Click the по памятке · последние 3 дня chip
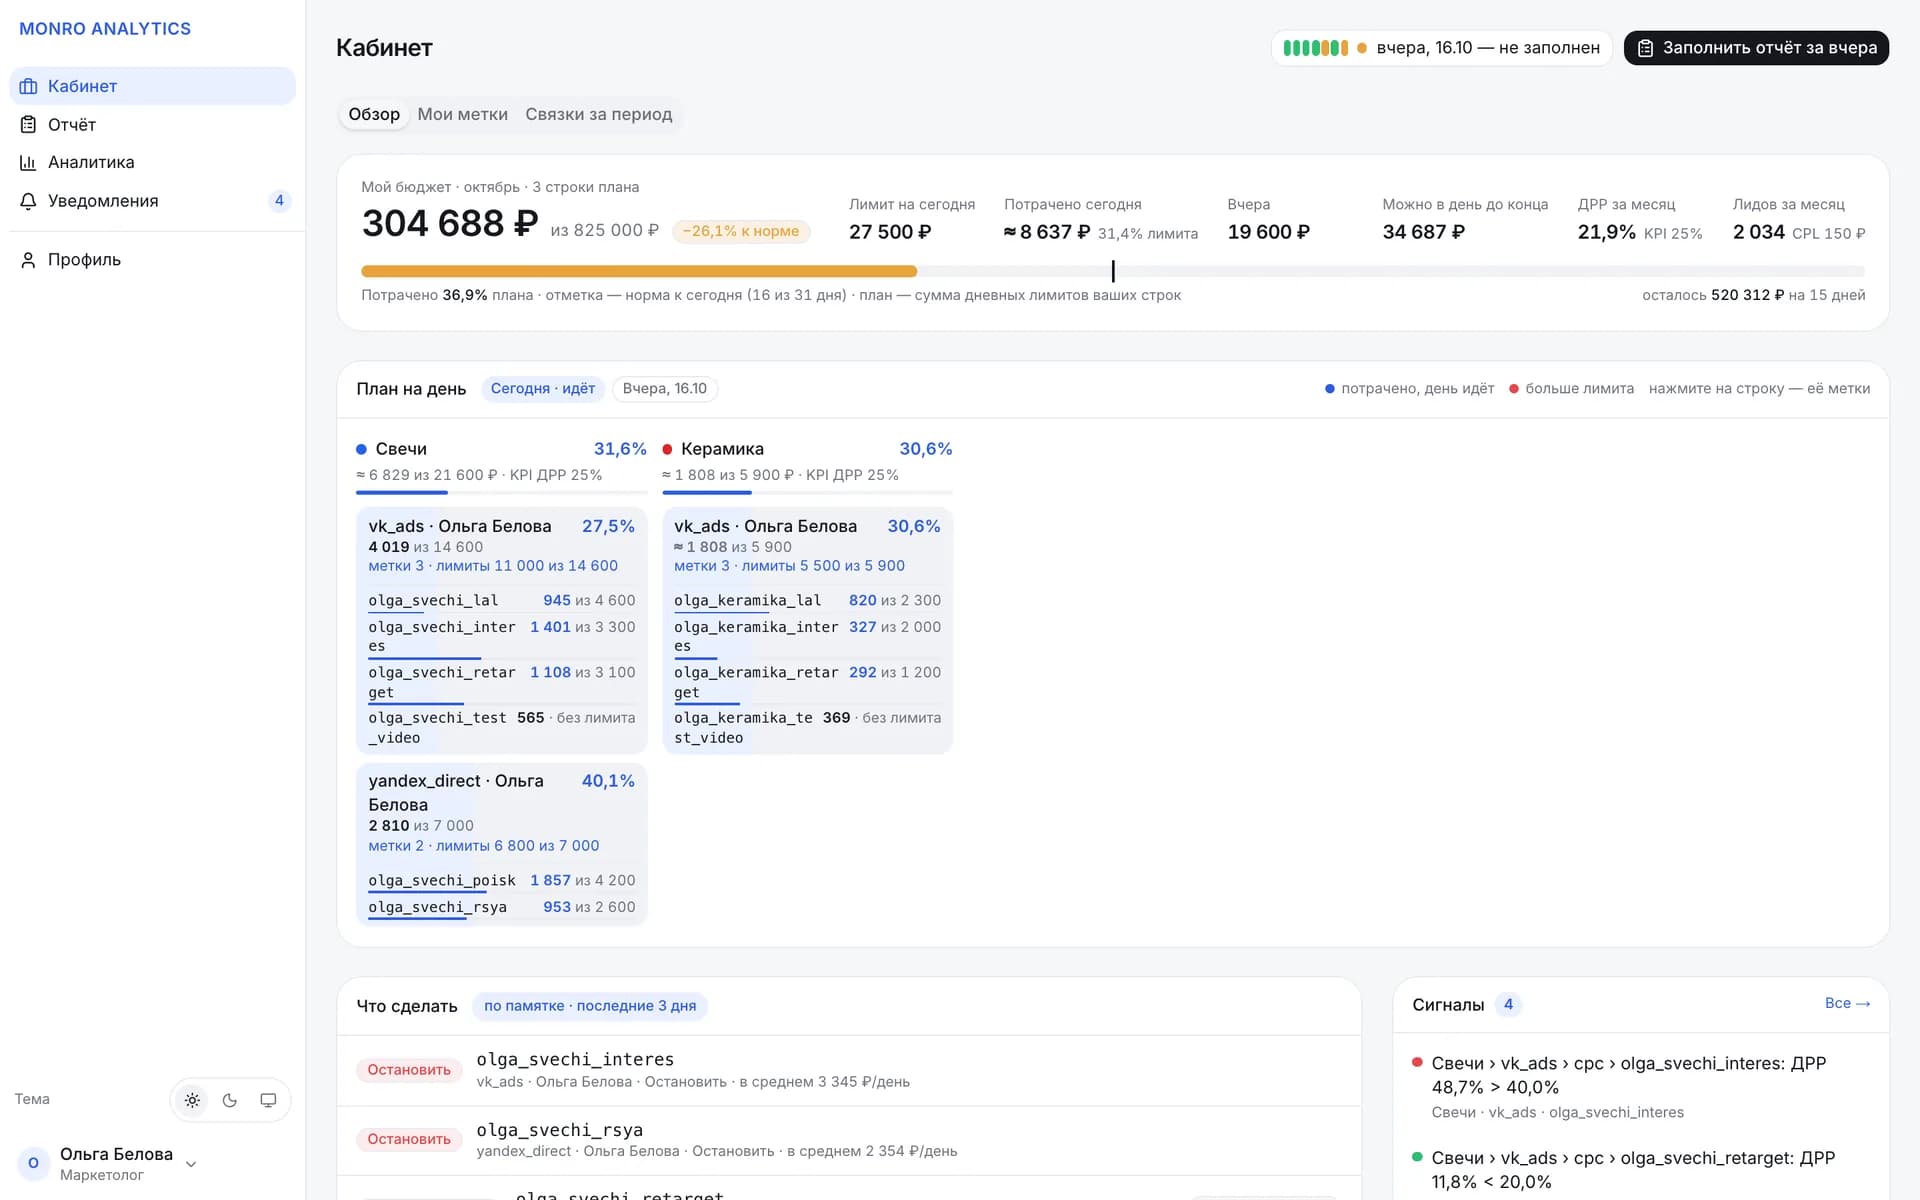 pyautogui.click(x=590, y=1006)
